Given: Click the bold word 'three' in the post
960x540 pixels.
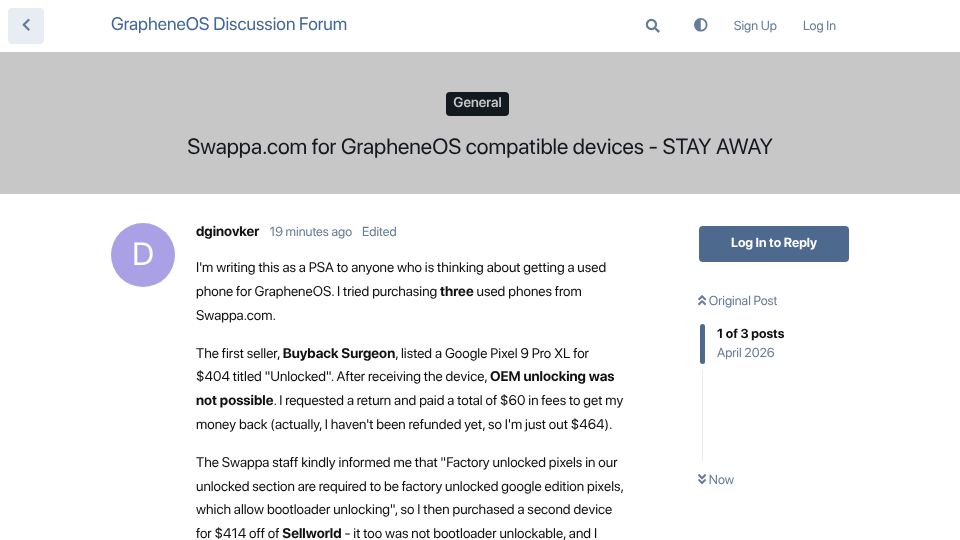Looking at the screenshot, I should click(x=456, y=291).
